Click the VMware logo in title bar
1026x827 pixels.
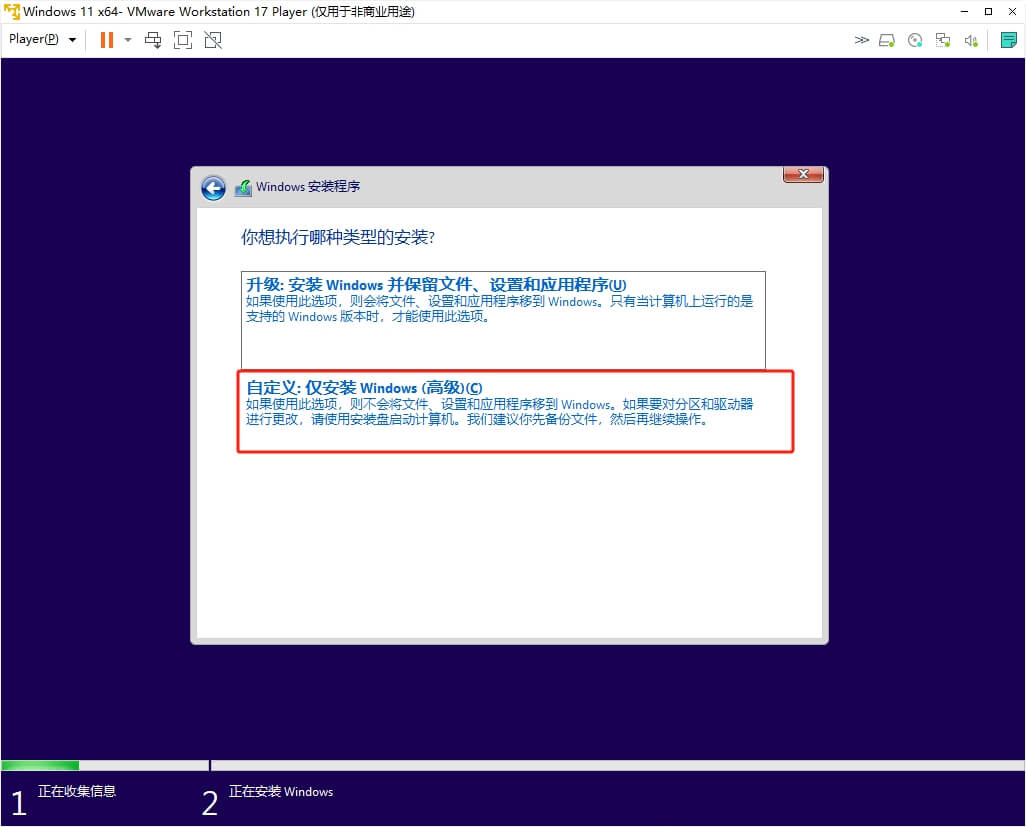[11, 12]
